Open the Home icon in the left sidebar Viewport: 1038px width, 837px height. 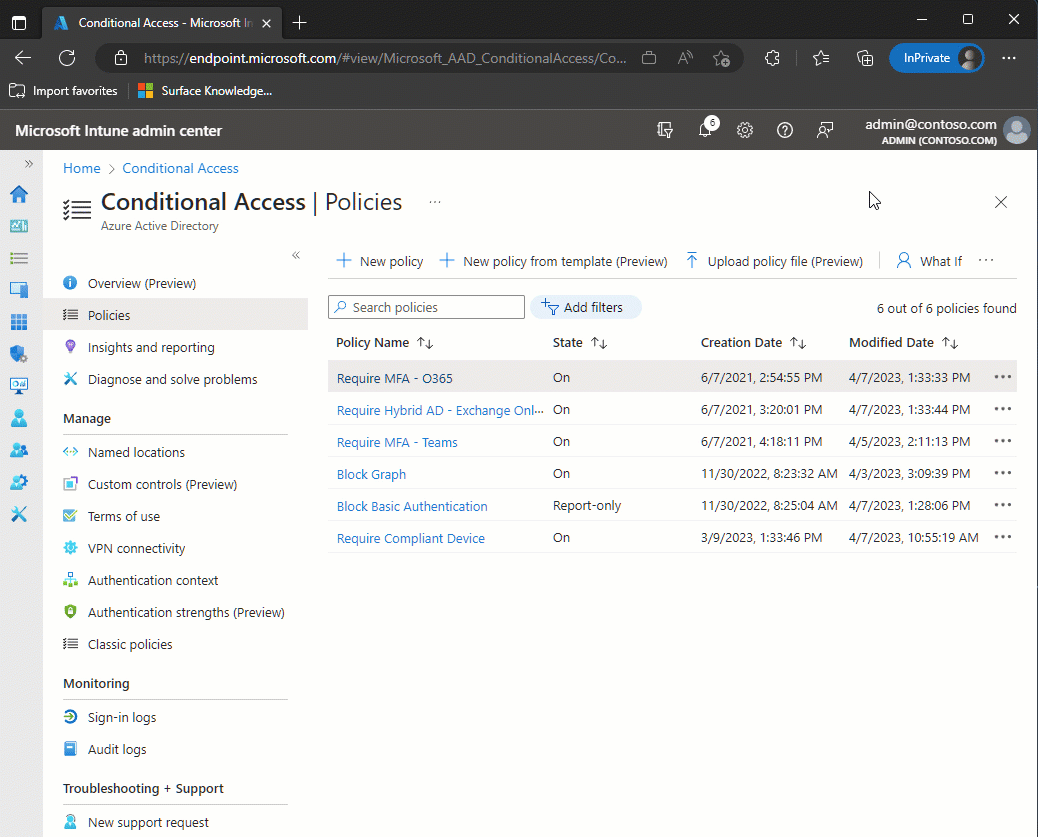click(x=19, y=194)
